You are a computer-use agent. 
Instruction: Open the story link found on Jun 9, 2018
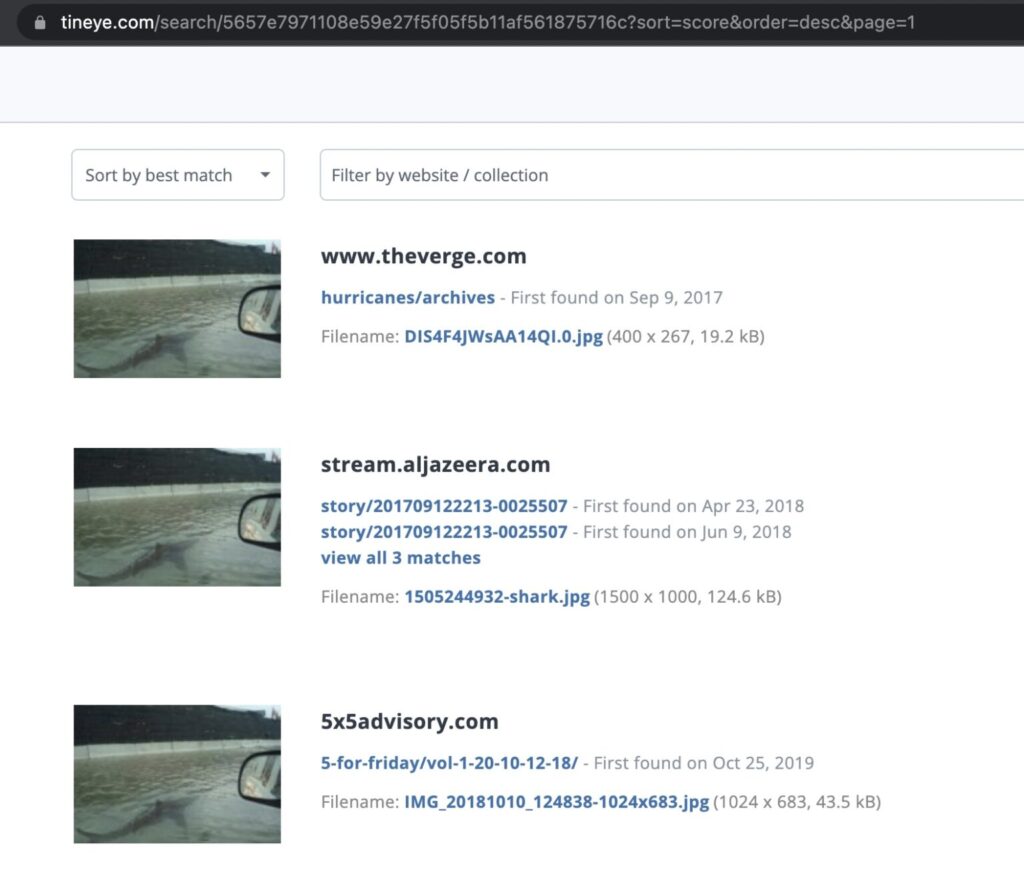[443, 532]
